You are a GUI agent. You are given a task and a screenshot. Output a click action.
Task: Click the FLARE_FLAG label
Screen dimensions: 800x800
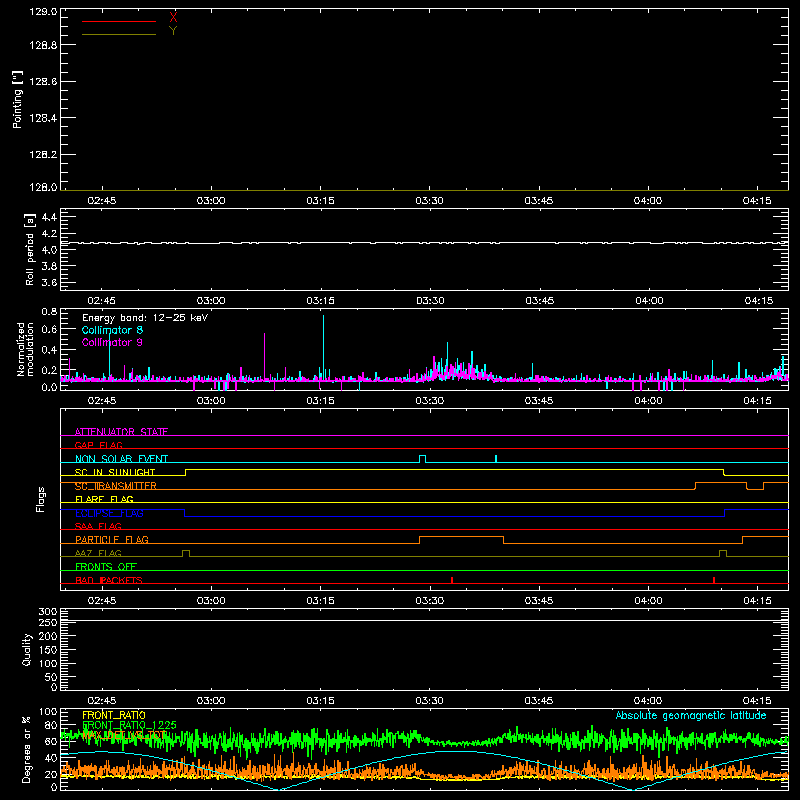(x=104, y=499)
